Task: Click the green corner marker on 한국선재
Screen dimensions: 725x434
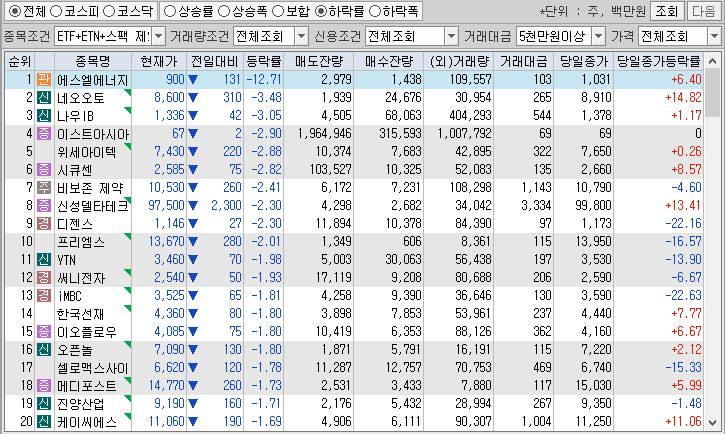Action: point(128,309)
